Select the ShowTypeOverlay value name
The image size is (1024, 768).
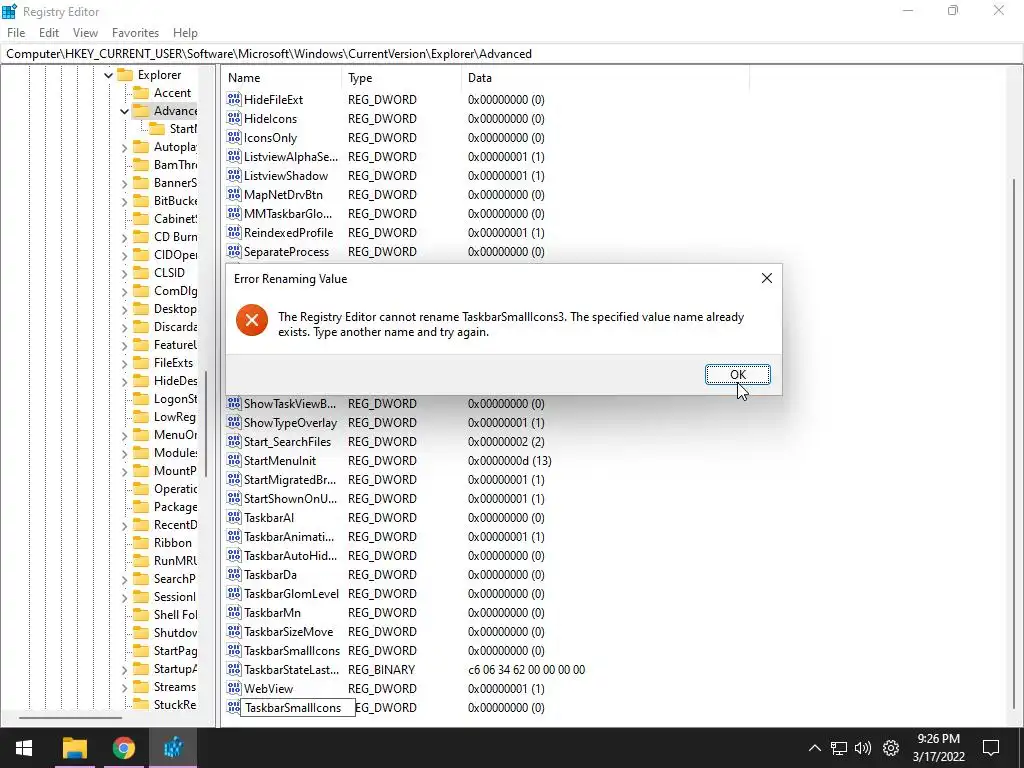(x=291, y=423)
